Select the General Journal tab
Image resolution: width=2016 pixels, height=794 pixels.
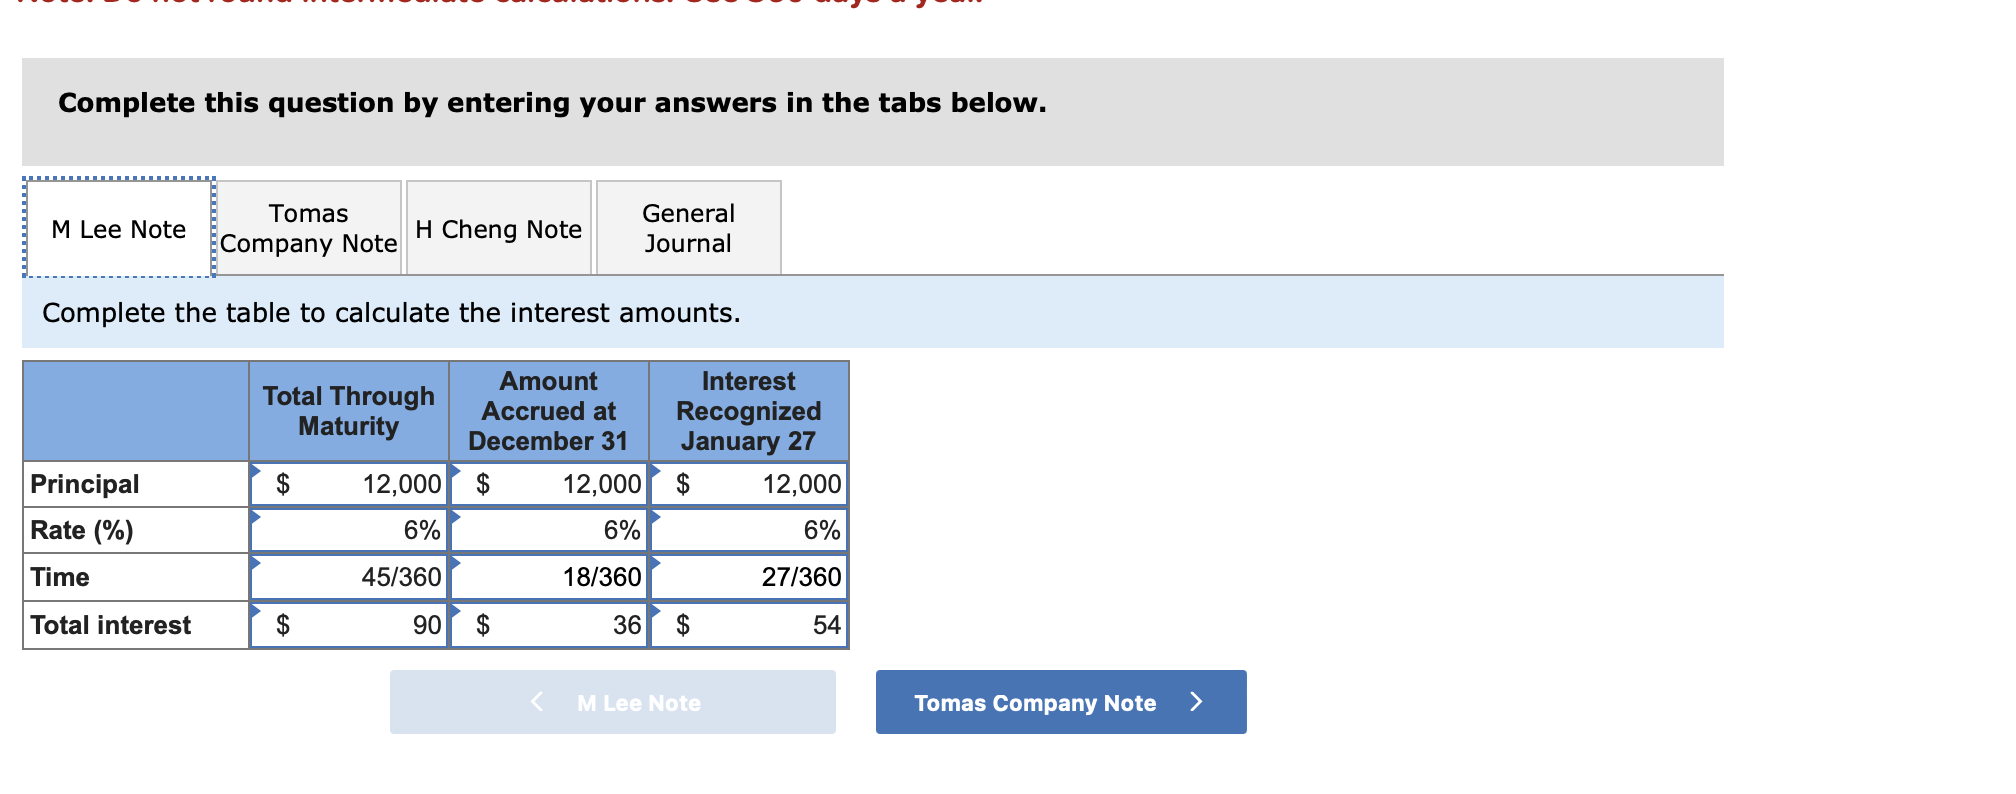(688, 228)
